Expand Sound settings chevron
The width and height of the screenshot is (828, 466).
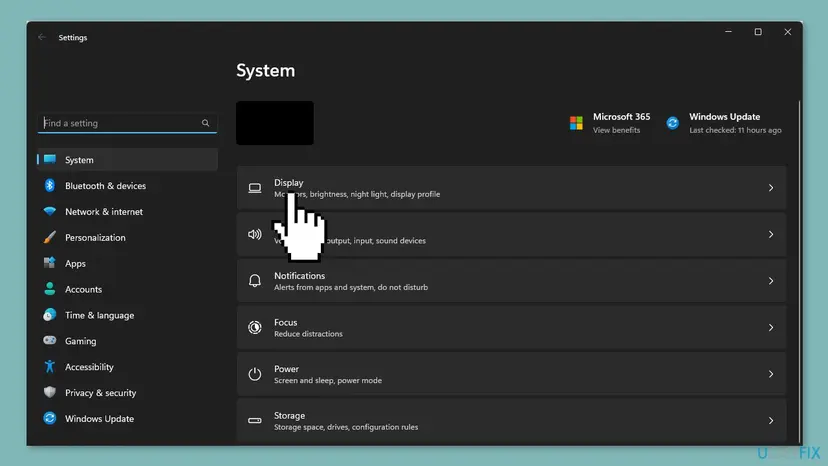coord(771,234)
